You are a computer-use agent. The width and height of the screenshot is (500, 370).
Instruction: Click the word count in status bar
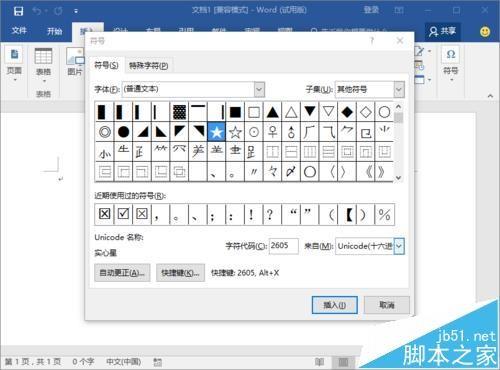point(83,362)
